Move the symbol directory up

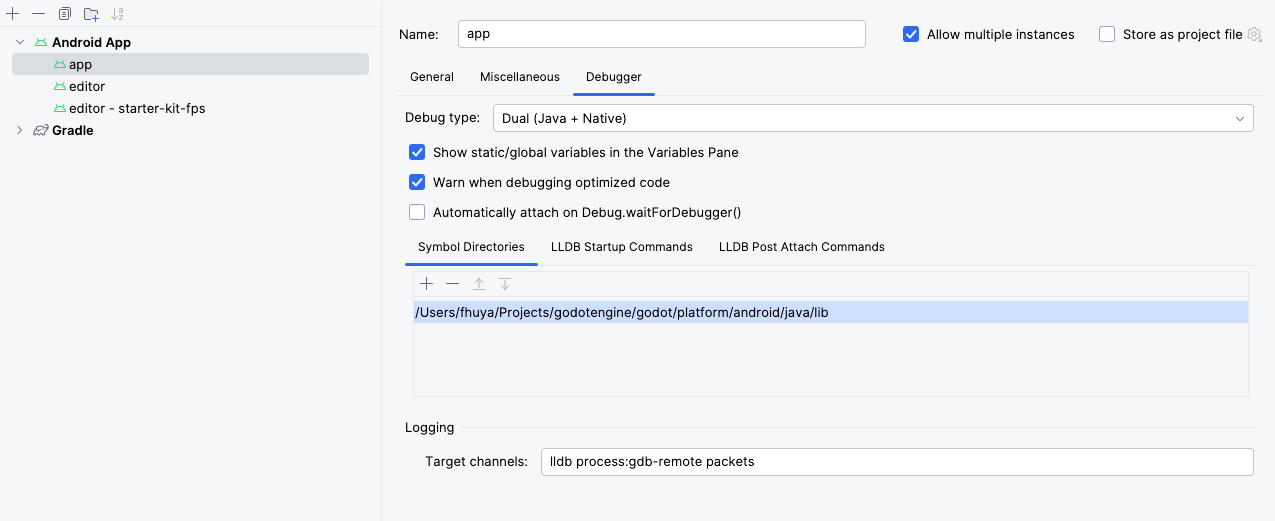coord(479,284)
